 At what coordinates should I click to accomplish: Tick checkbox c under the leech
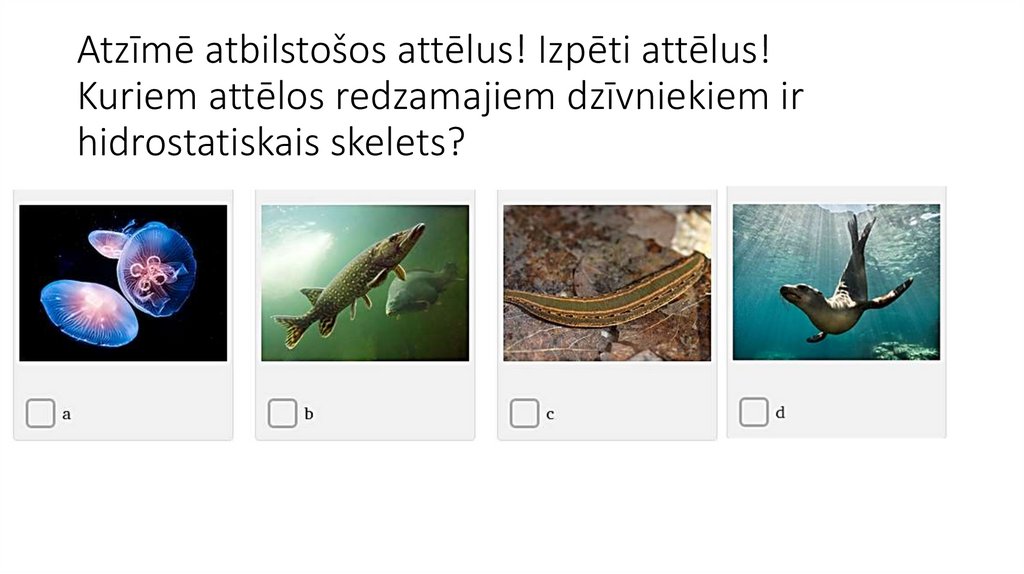(524, 413)
